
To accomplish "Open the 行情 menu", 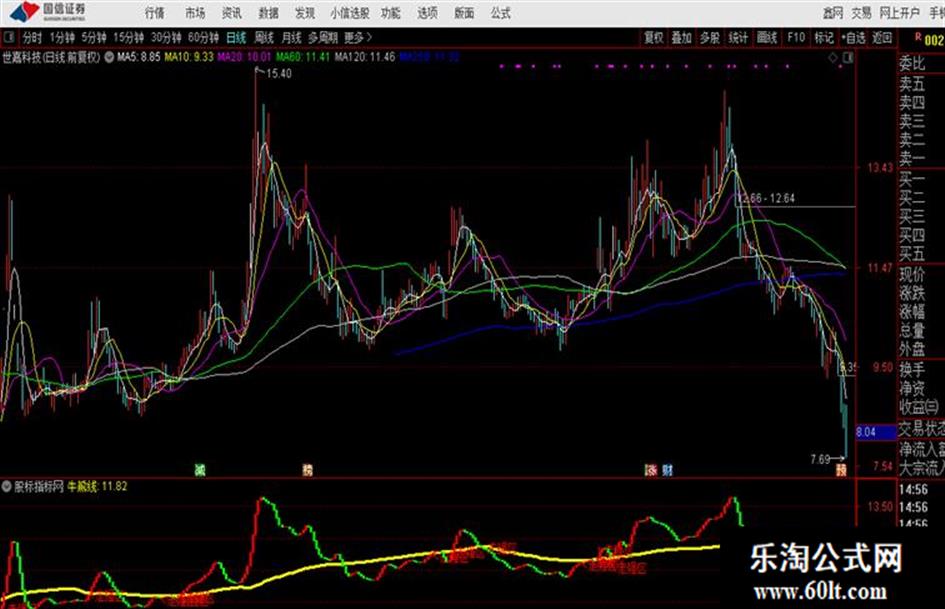I will pyautogui.click(x=155, y=13).
